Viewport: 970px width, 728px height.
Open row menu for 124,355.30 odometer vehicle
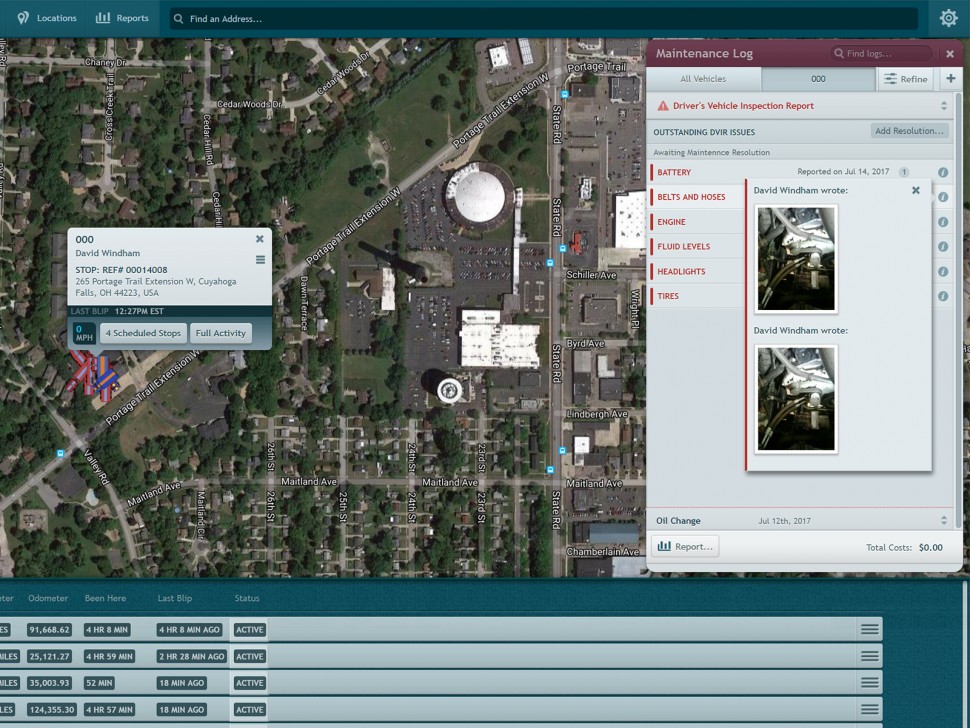click(870, 709)
